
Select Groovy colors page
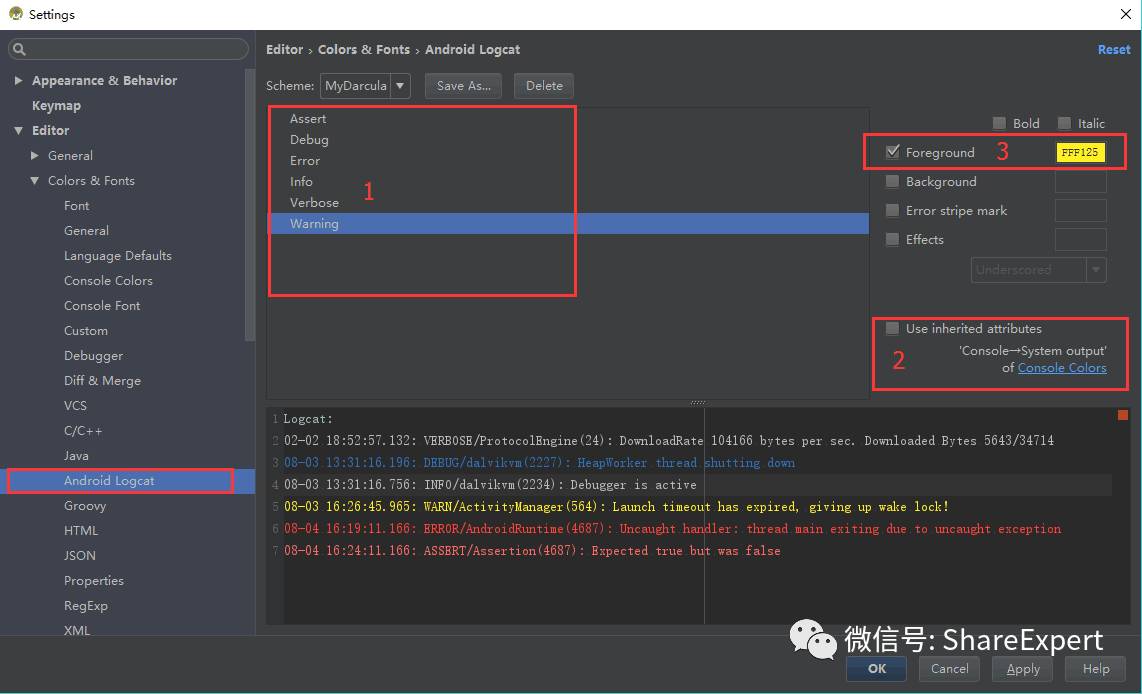pyautogui.click(x=85, y=505)
